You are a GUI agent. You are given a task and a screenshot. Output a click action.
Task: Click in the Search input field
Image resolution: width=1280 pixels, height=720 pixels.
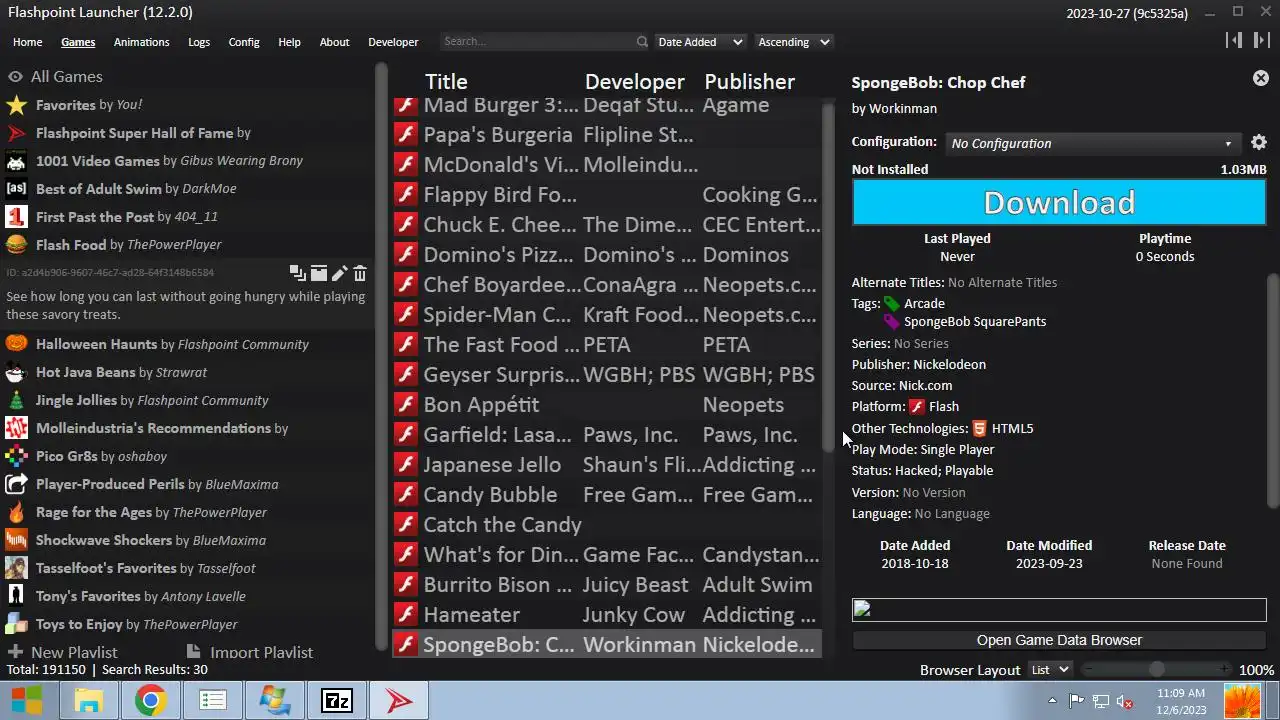[538, 42]
